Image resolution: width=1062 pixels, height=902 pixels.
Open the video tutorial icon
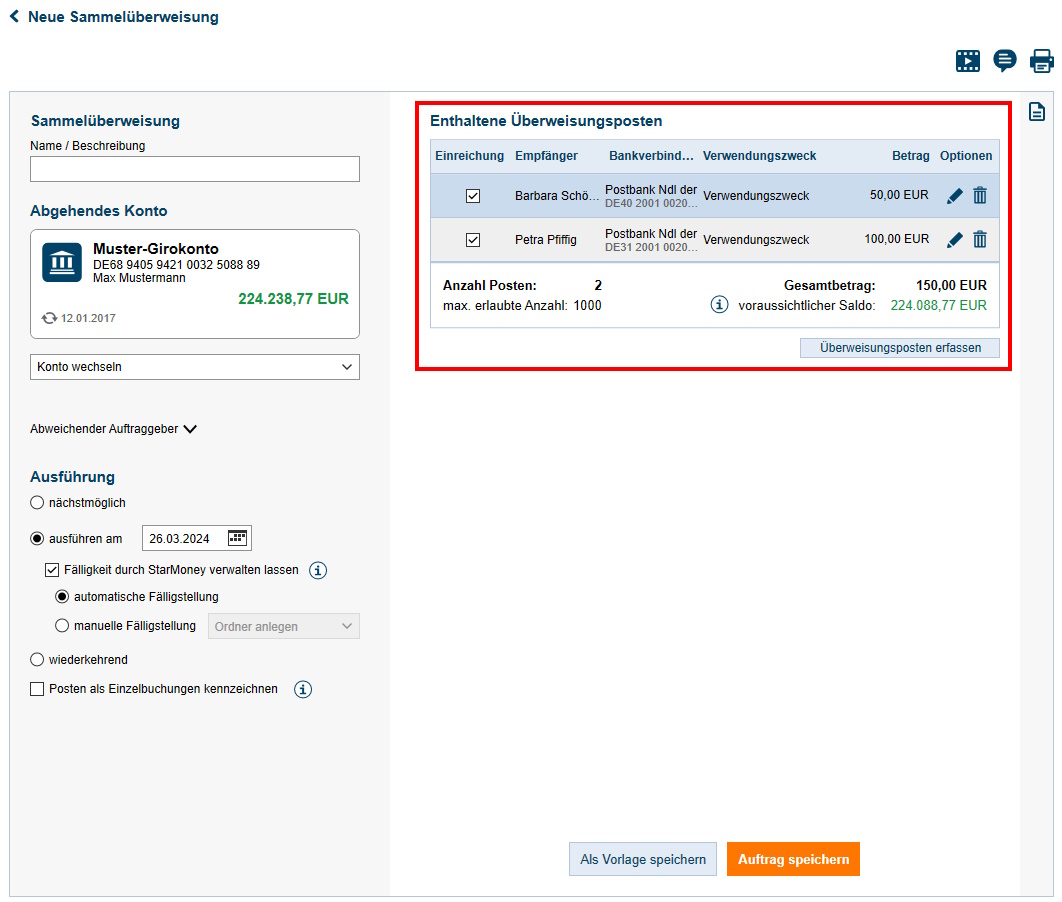968,61
